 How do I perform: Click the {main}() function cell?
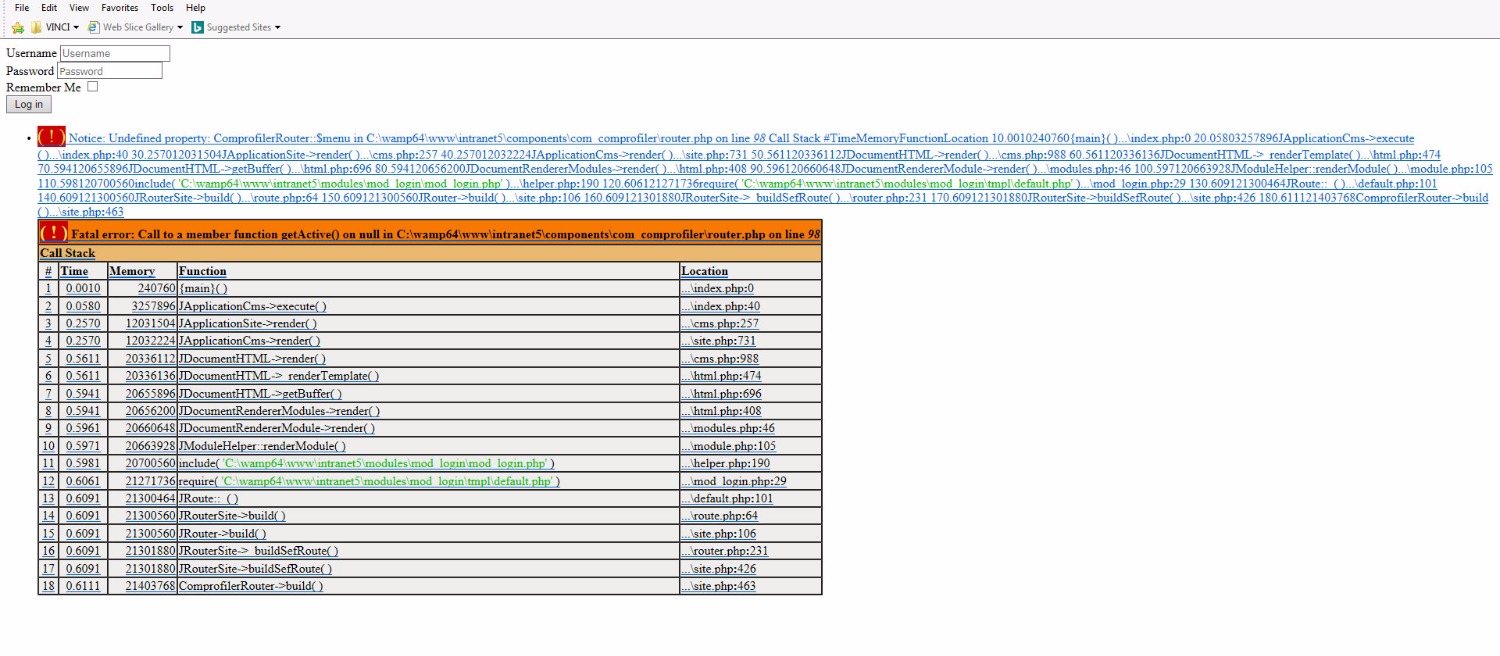(428, 289)
